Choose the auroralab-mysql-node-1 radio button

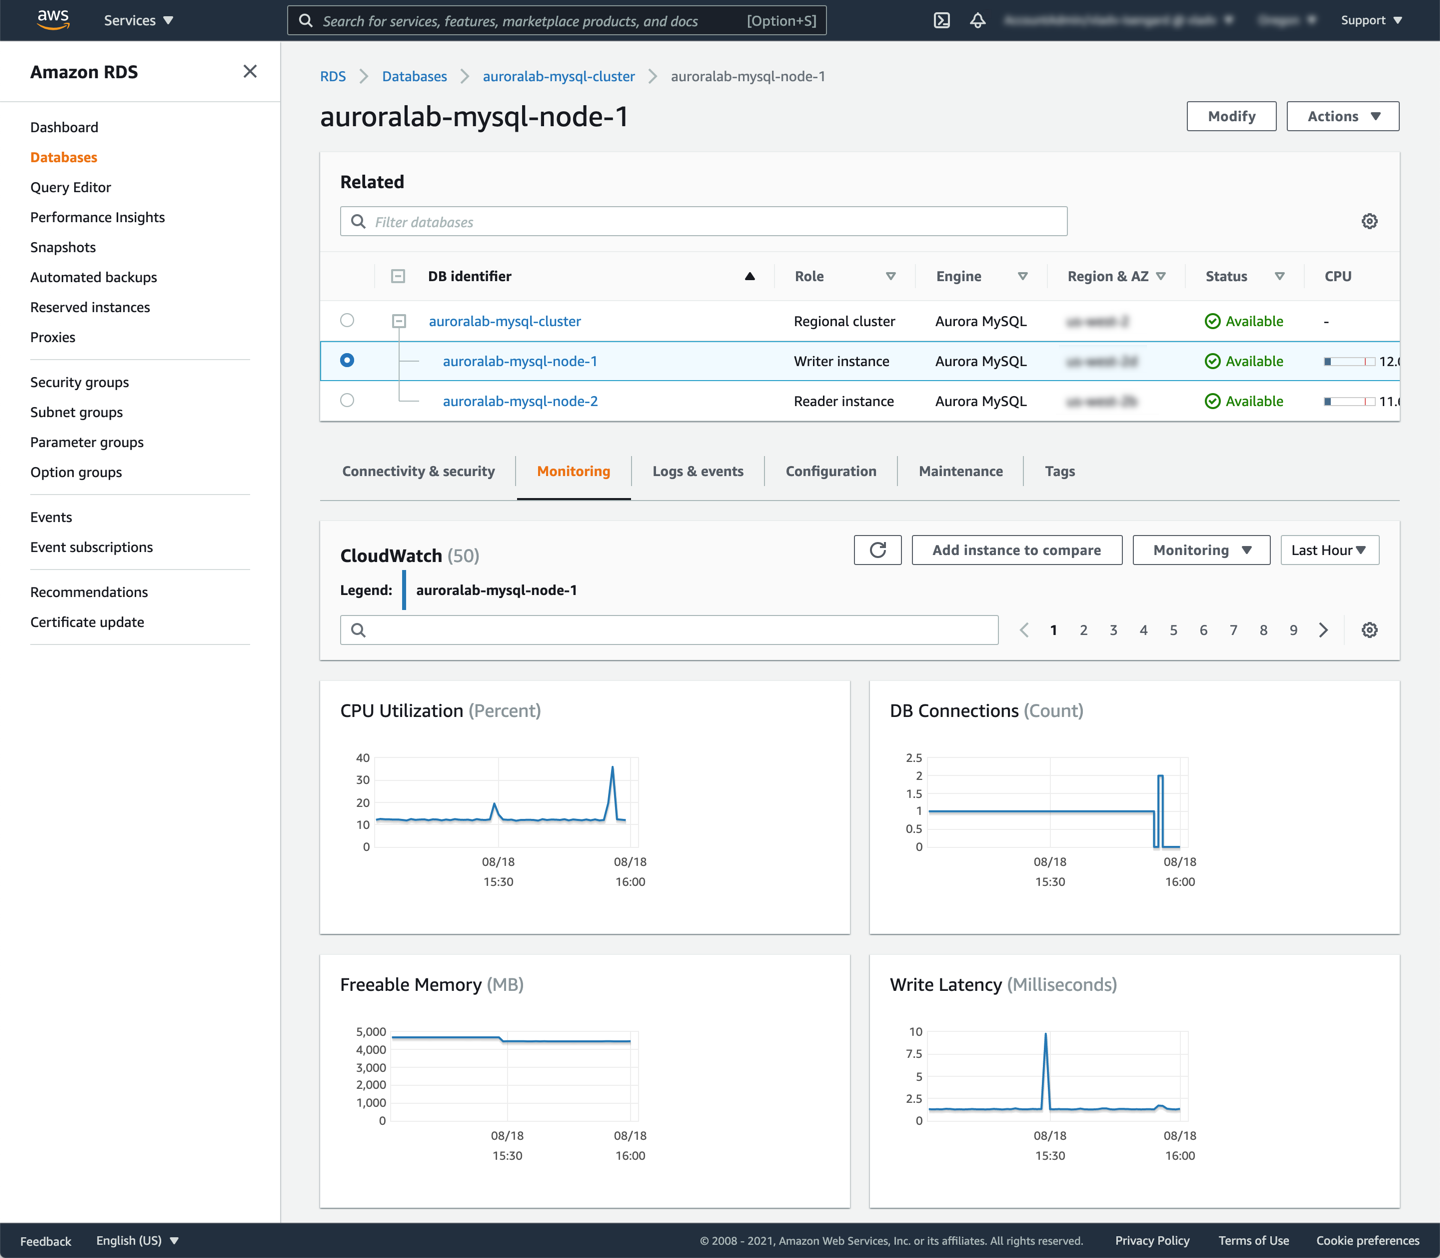[x=347, y=361]
